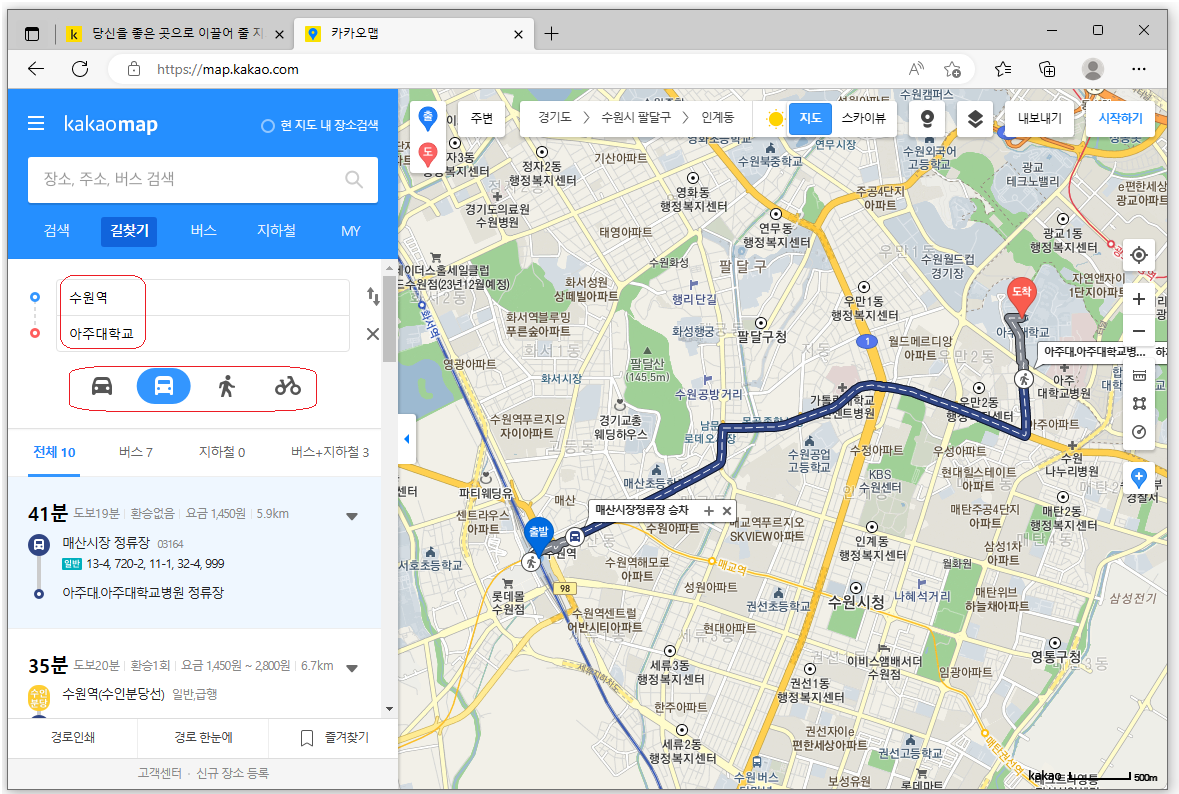Add waypoint plus on 매산시장정류장 popup
Viewport: 1179px width, 794px height.
tap(708, 511)
